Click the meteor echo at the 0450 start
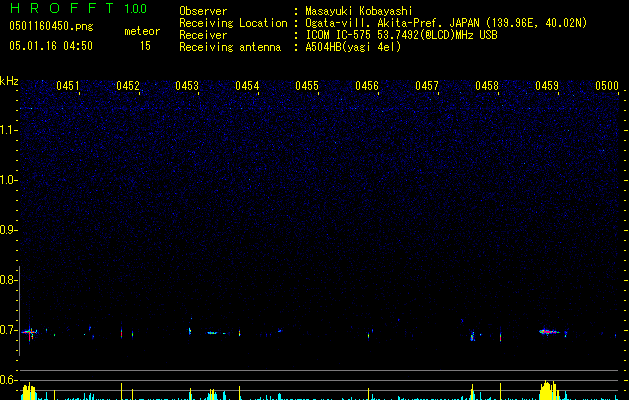The width and height of the screenshot is (629, 400). point(30,332)
